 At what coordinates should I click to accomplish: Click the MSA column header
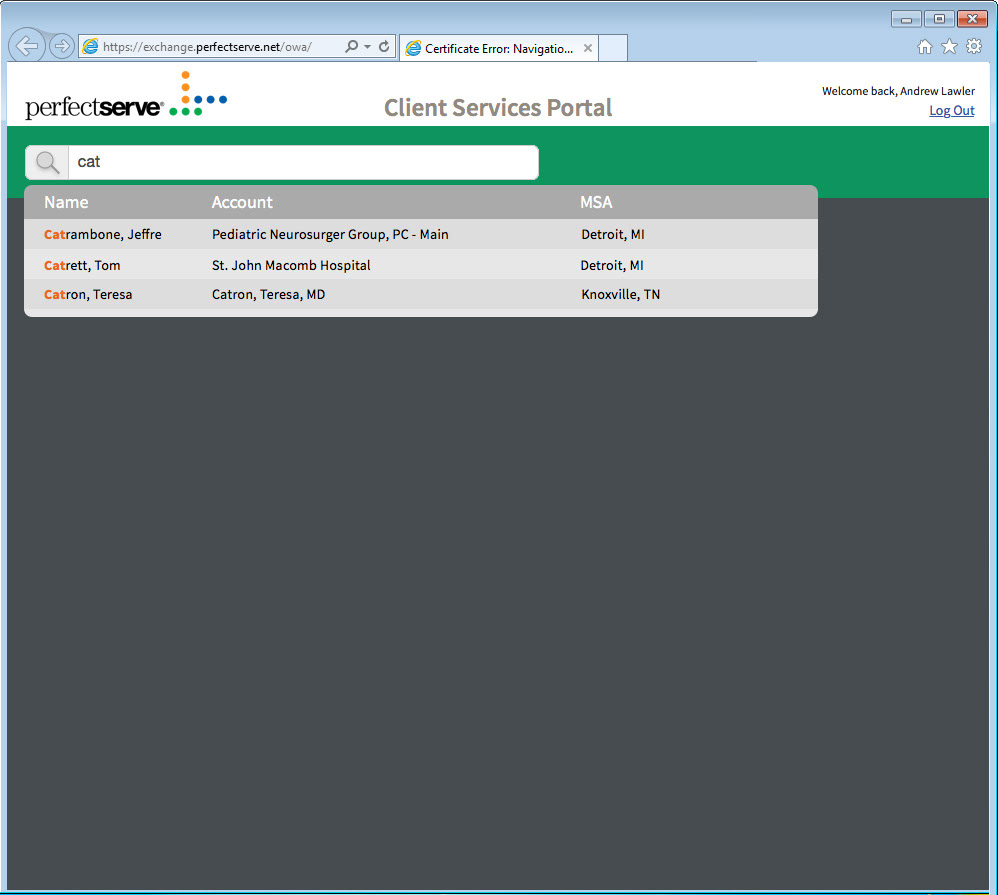[x=596, y=202]
